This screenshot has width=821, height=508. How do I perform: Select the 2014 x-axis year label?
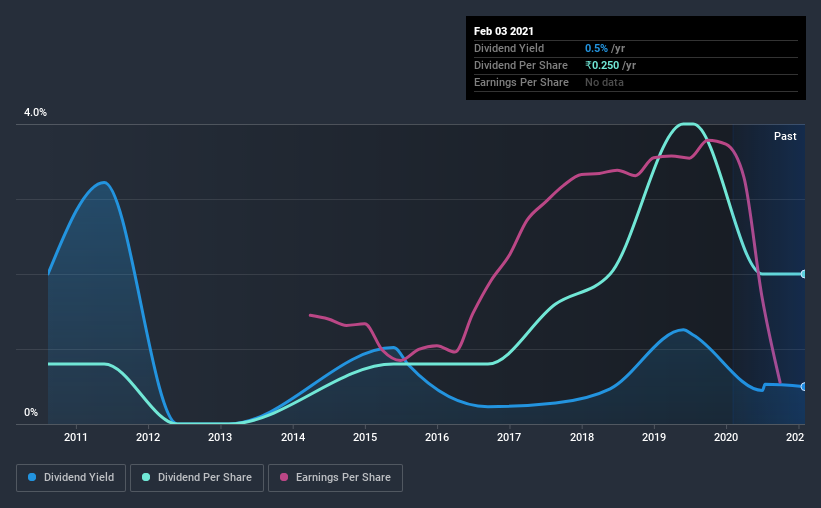pos(293,437)
